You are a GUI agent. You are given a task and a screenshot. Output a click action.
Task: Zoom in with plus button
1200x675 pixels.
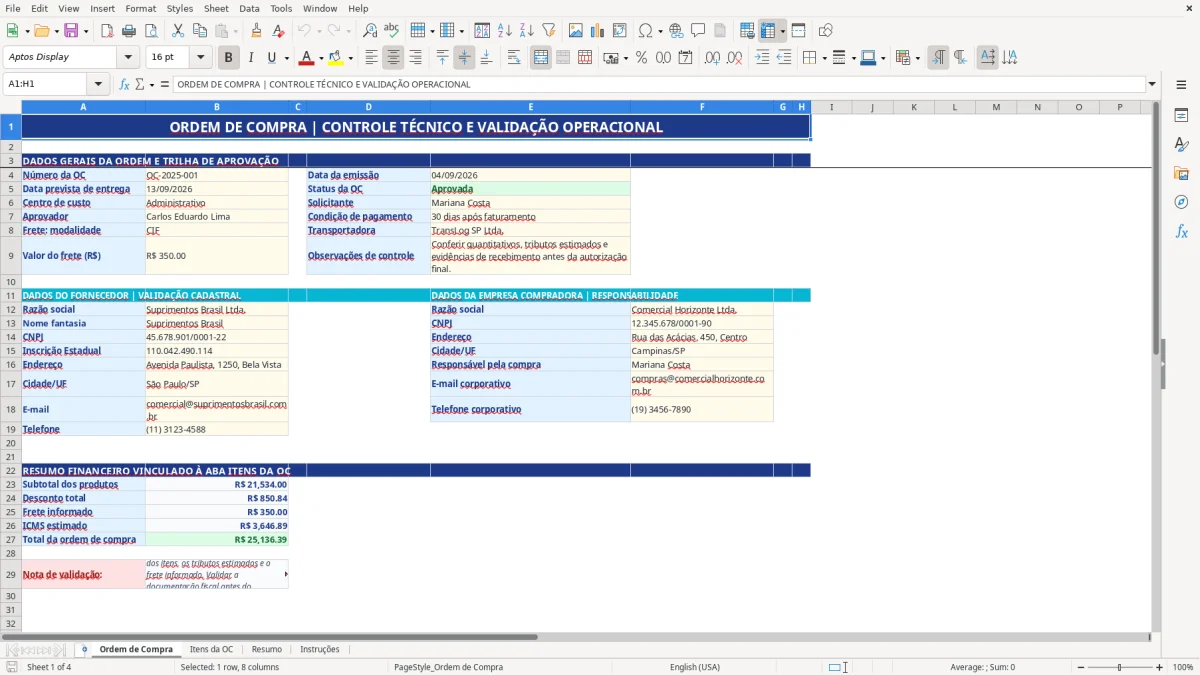(x=1160, y=667)
